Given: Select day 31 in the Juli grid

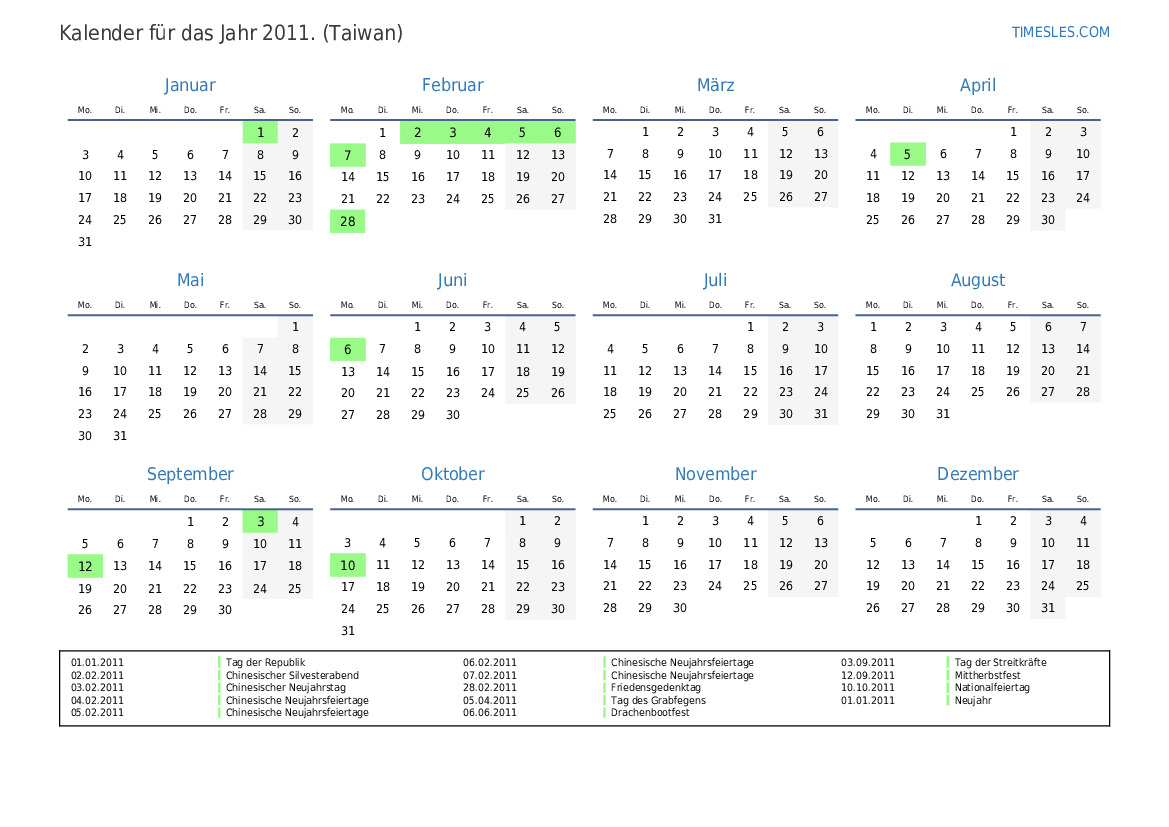Looking at the screenshot, I should click(x=821, y=414).
